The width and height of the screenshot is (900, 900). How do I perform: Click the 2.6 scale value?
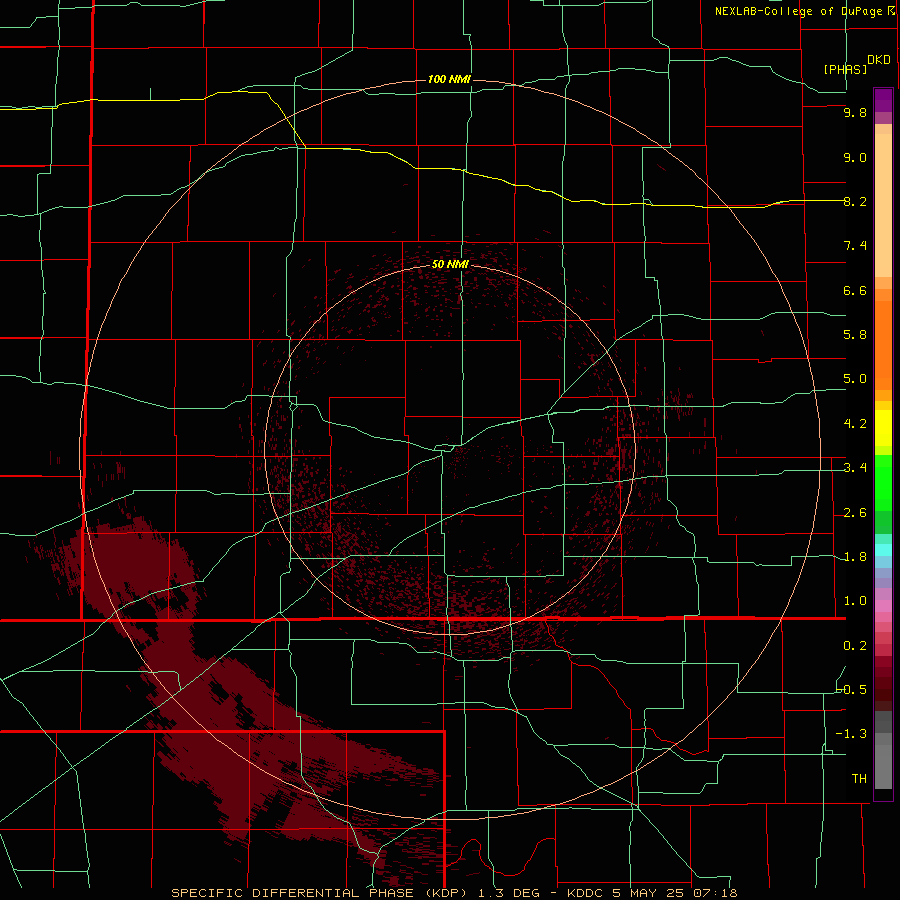pos(855,513)
